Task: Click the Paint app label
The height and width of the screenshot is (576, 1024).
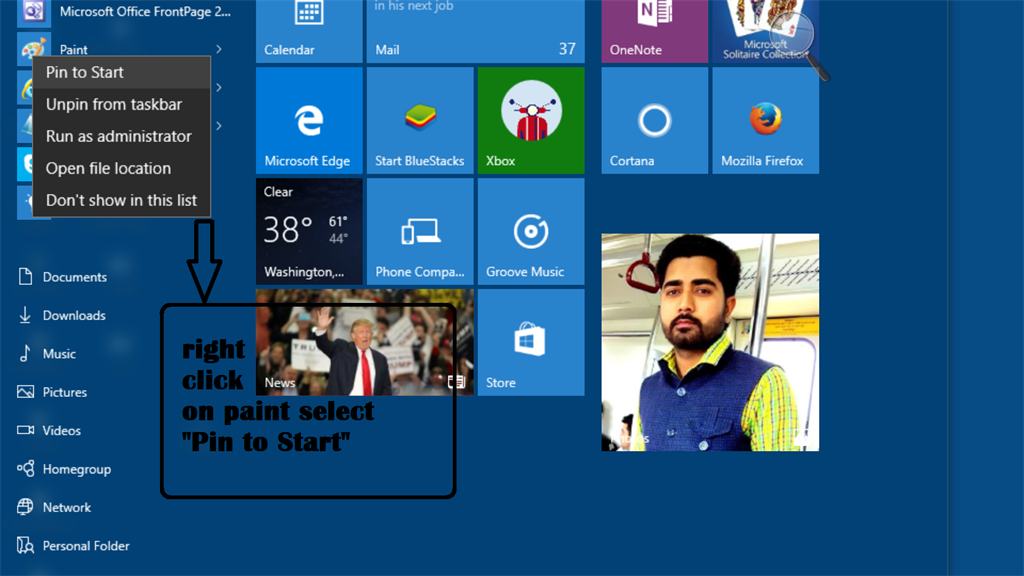Action: 73,50
